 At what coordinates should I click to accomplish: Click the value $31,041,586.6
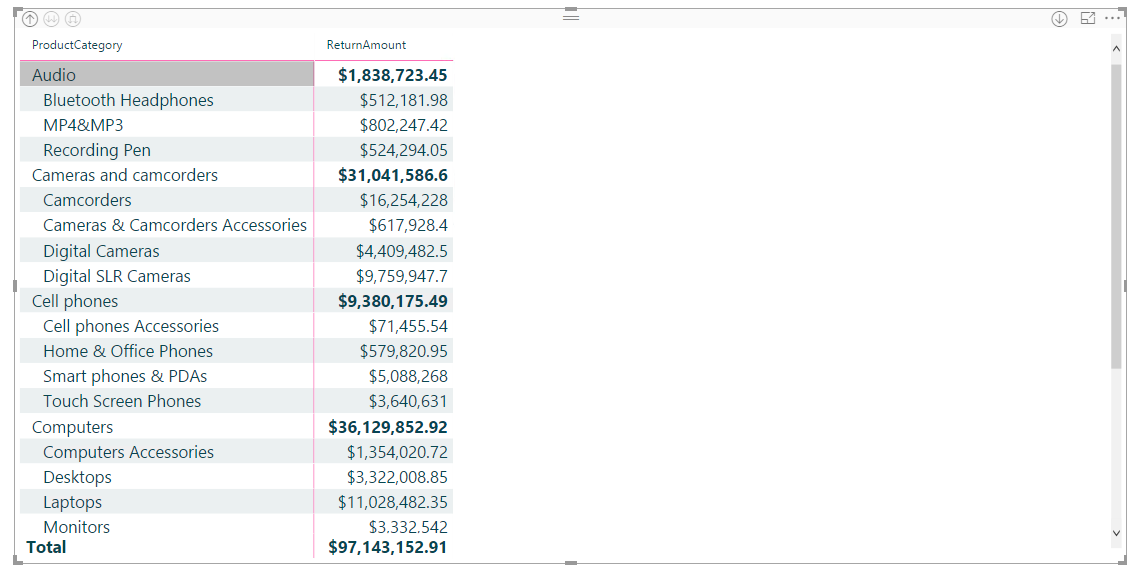(392, 175)
